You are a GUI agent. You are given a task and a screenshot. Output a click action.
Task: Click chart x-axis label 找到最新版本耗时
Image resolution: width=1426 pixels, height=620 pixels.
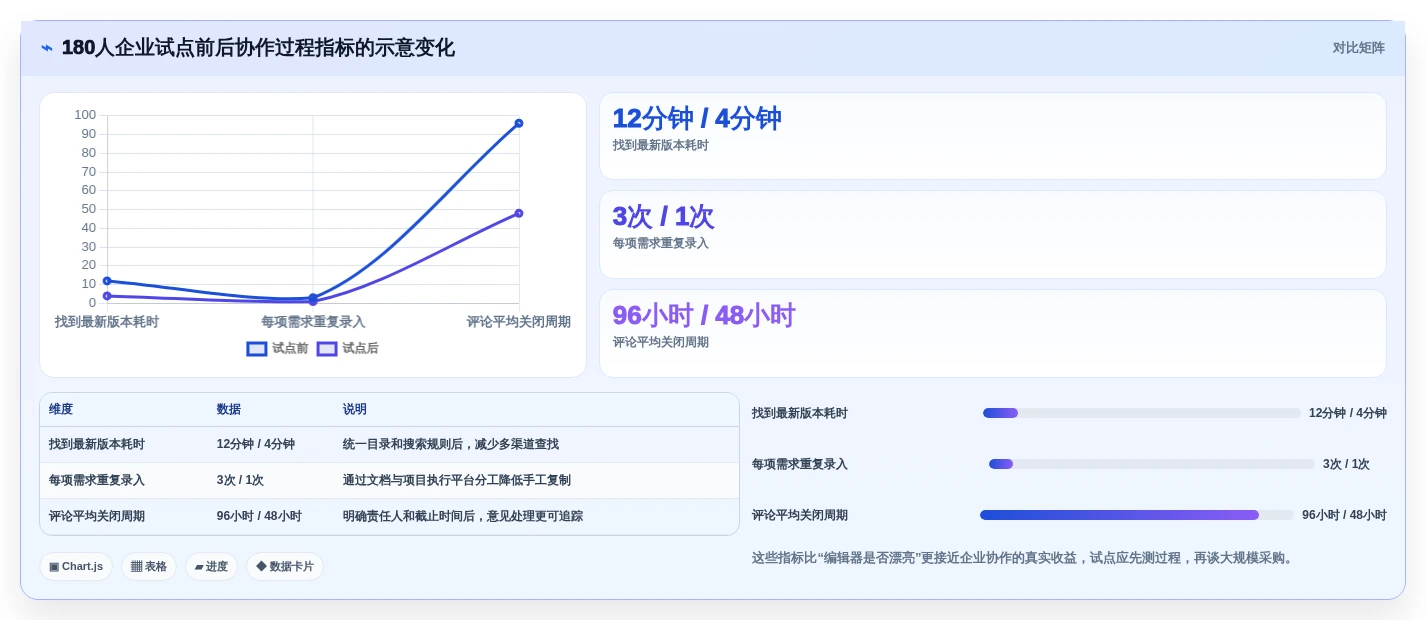click(x=107, y=322)
